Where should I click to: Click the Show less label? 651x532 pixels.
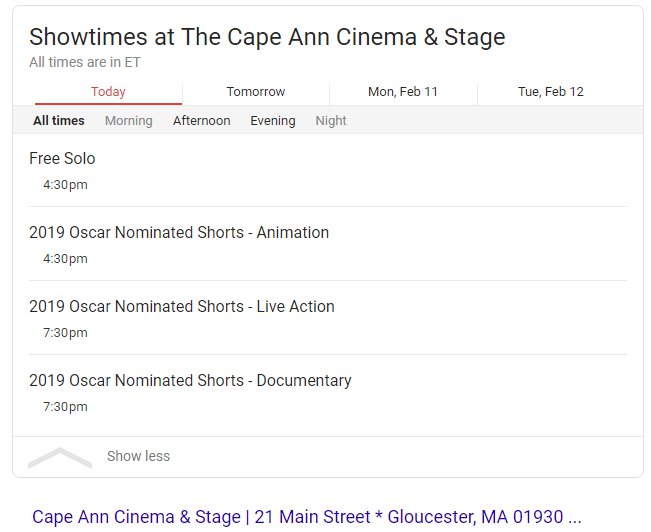pyautogui.click(x=139, y=456)
